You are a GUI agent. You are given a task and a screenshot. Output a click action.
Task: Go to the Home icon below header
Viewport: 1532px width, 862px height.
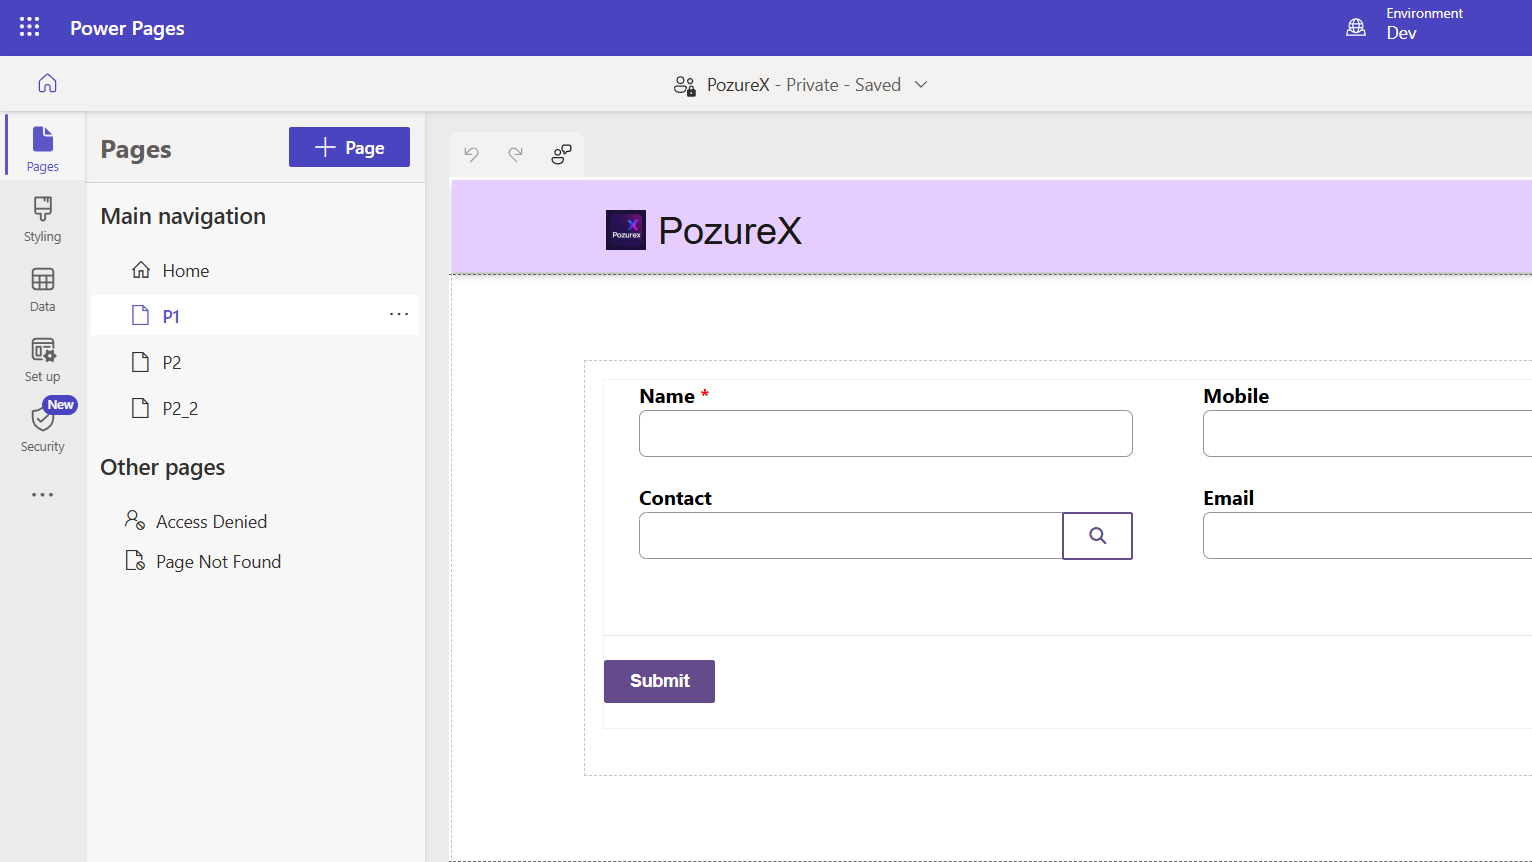pyautogui.click(x=47, y=83)
